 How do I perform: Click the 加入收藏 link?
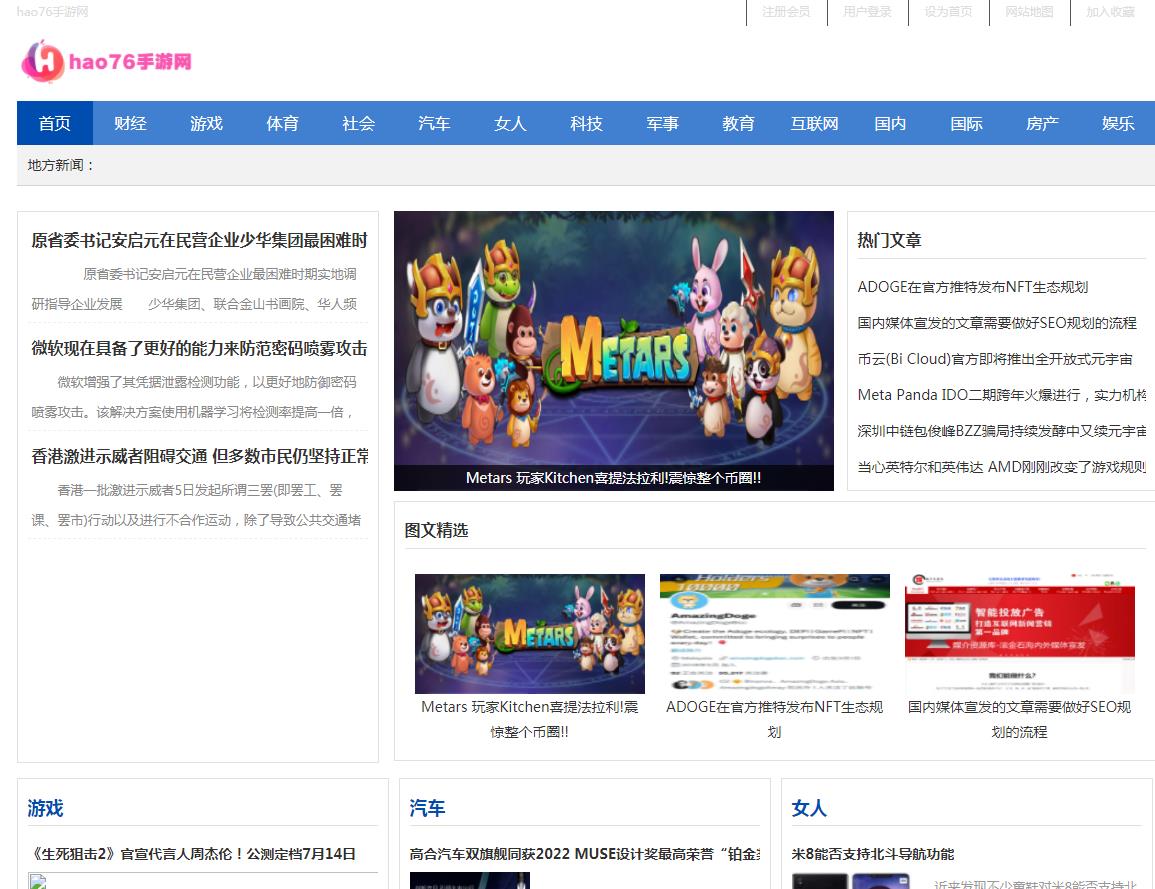pyautogui.click(x=1110, y=12)
